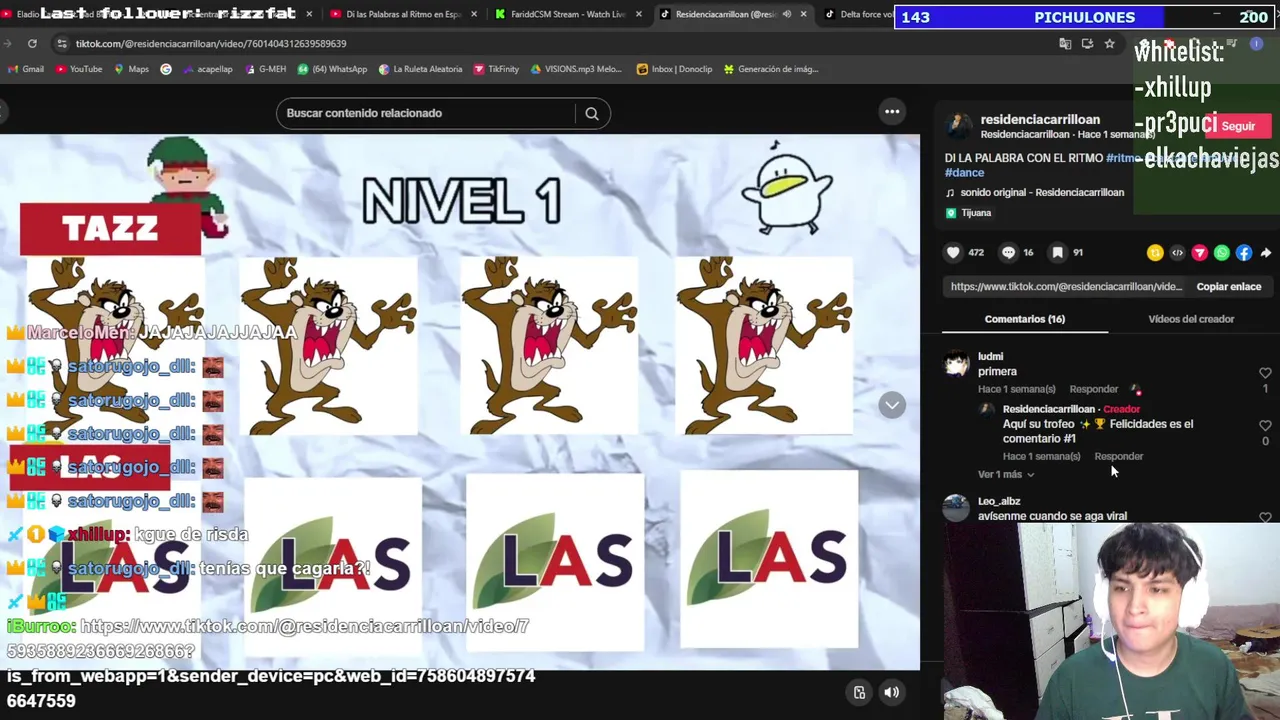The image size is (1280, 720).
Task: Mute the Residenciacarrilloan tab audio icon
Action: (x=787, y=14)
